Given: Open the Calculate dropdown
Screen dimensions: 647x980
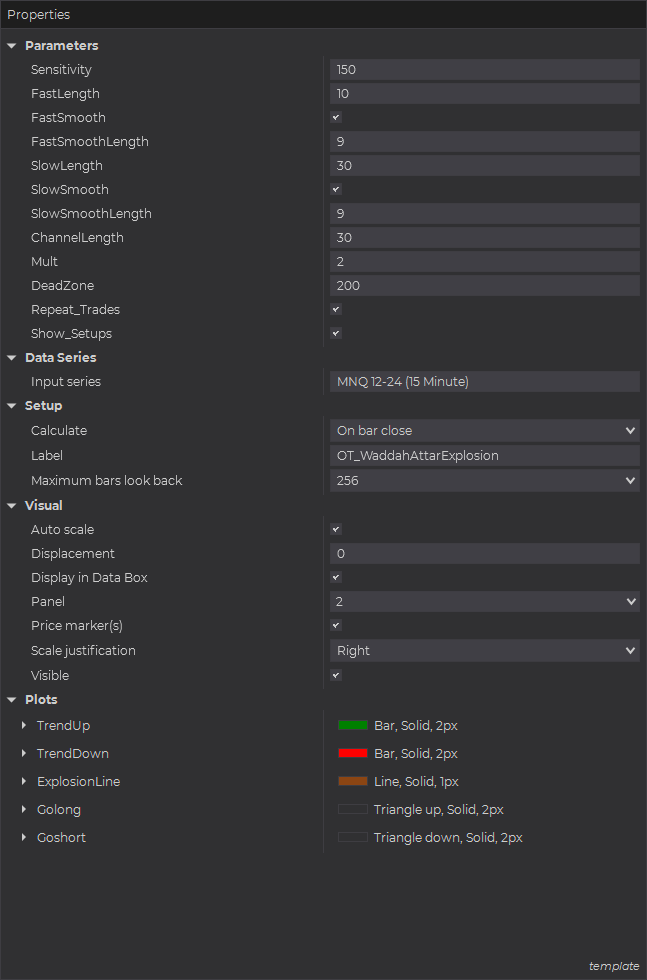Looking at the screenshot, I should coord(484,431).
